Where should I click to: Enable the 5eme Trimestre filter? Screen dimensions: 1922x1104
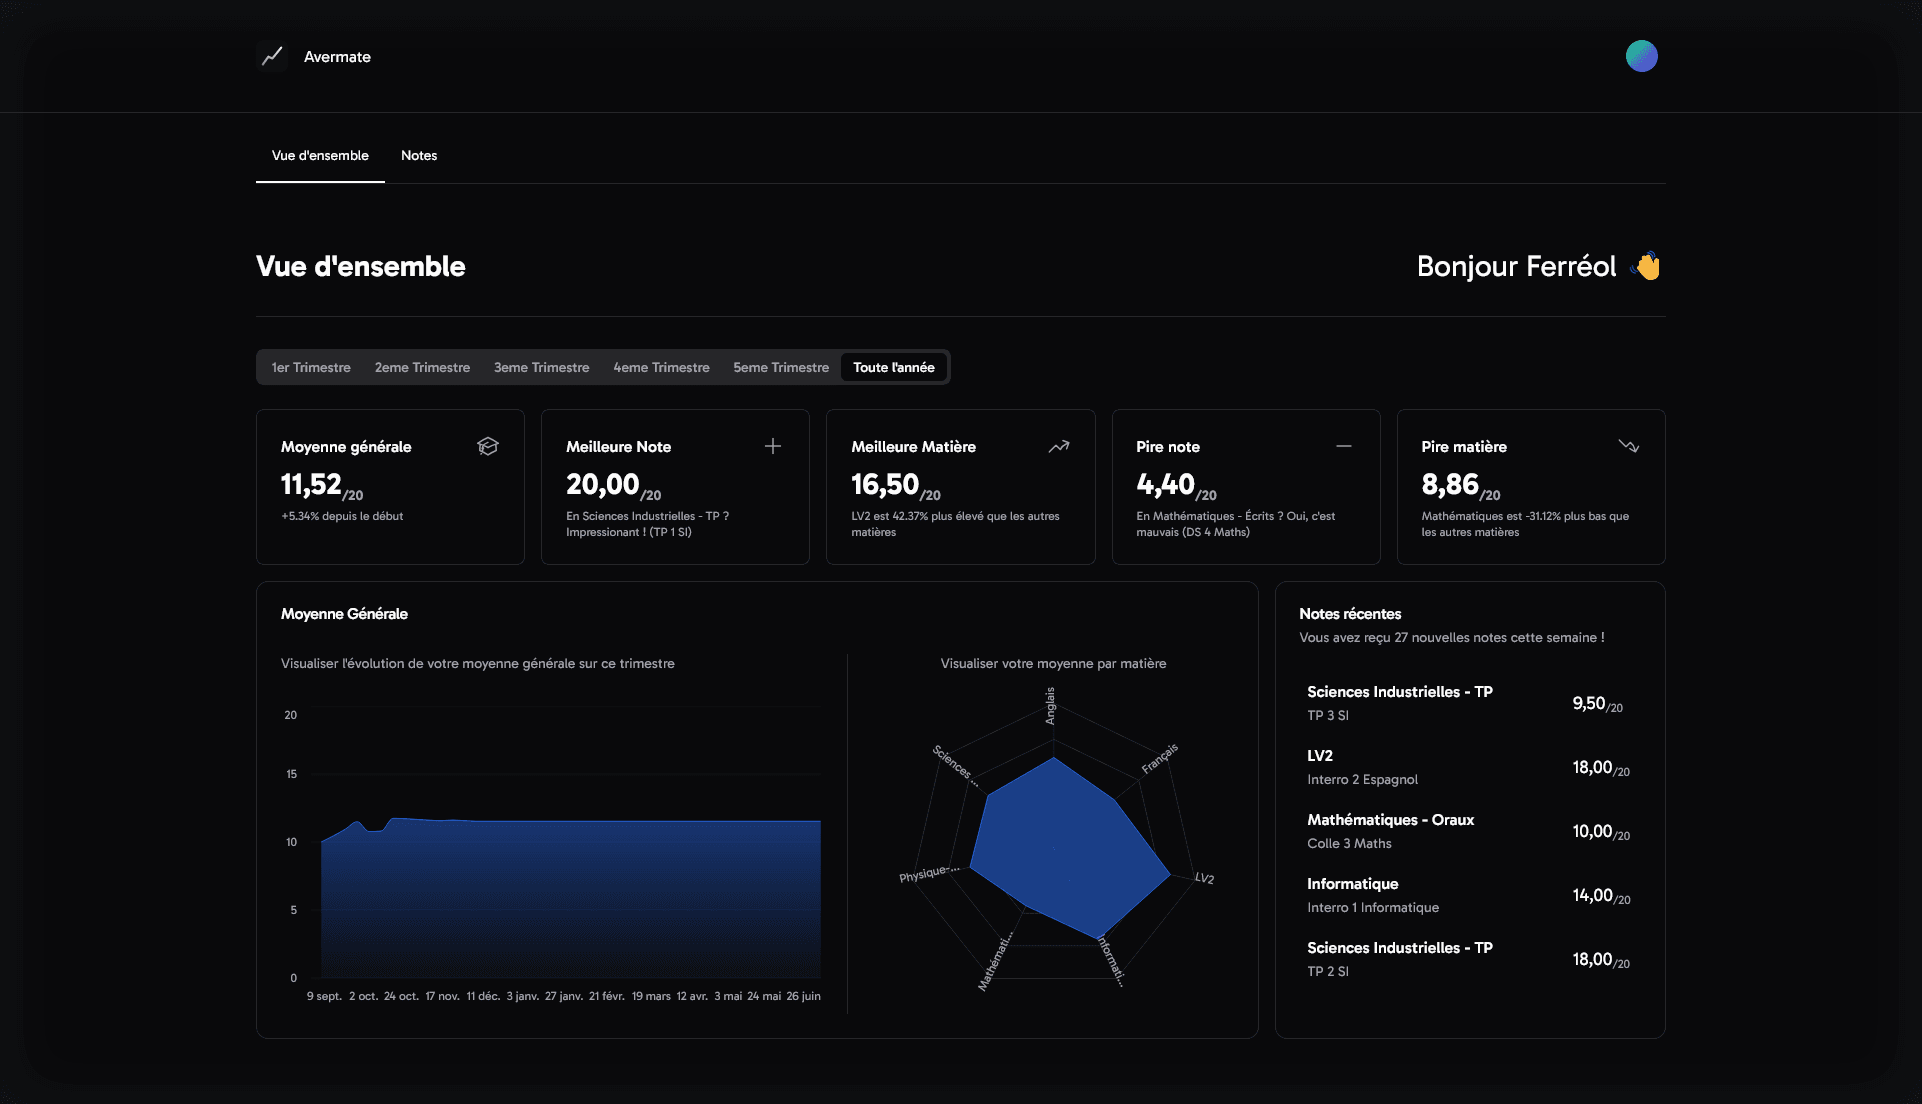(x=781, y=367)
